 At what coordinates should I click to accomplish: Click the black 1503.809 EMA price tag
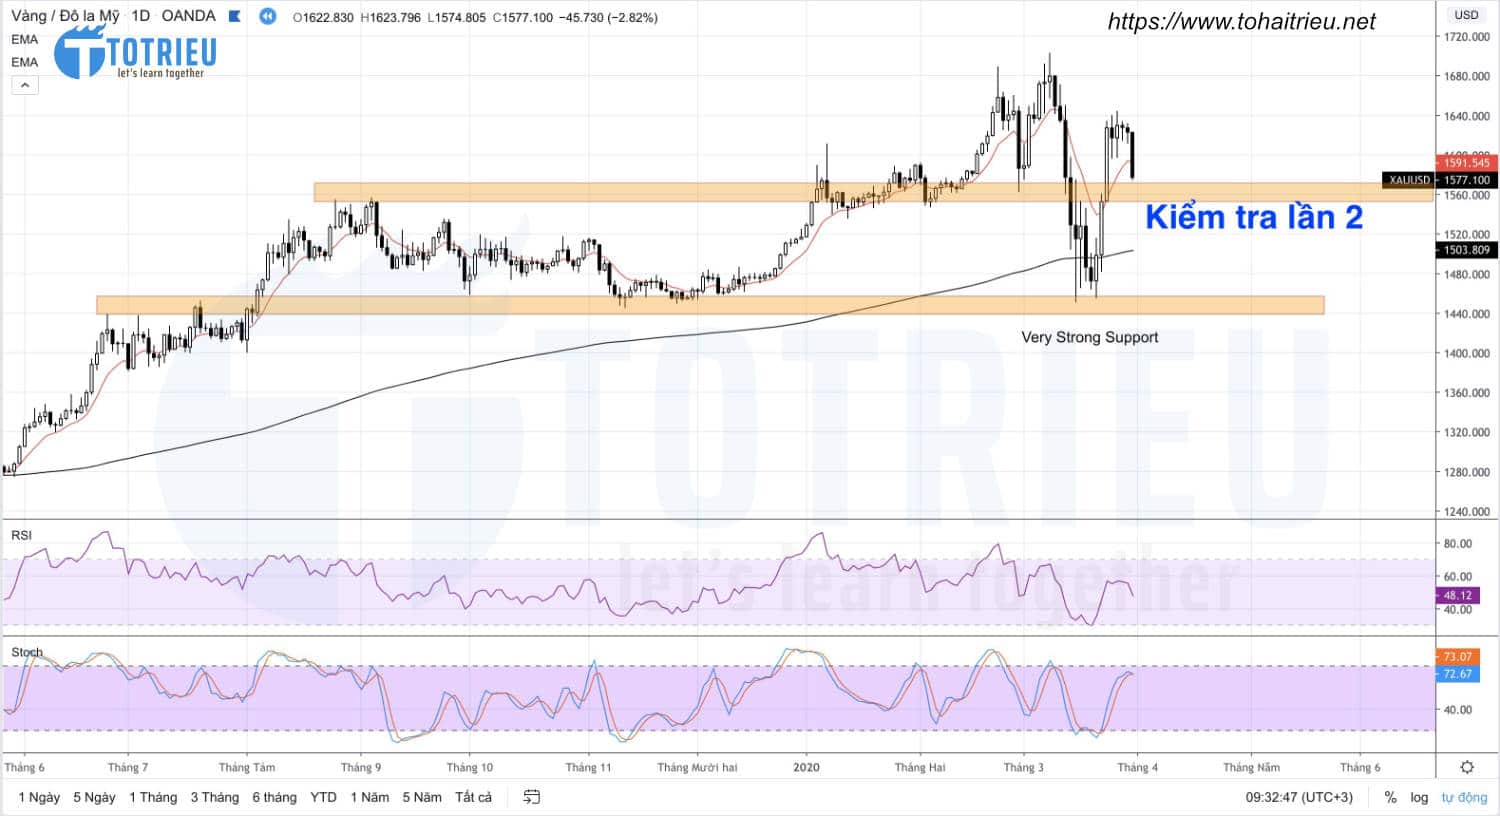pyautogui.click(x=1466, y=250)
